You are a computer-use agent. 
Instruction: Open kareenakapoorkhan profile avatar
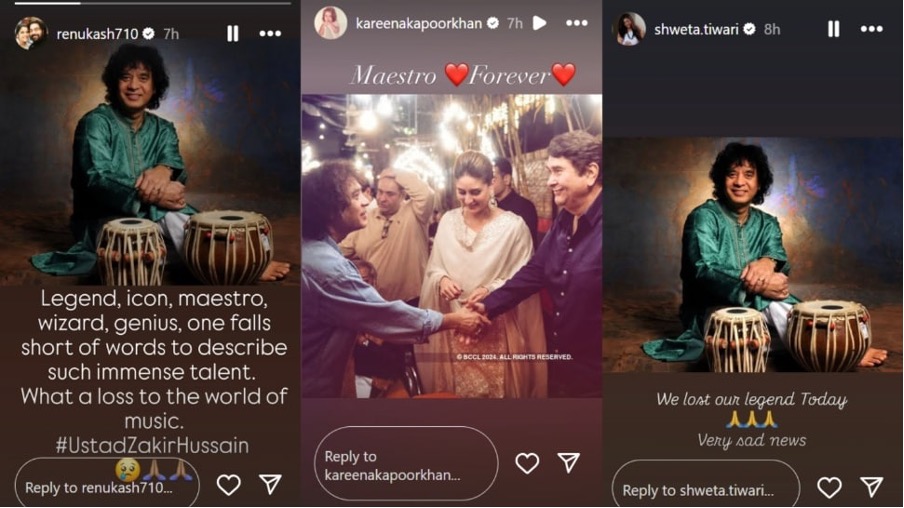point(330,23)
